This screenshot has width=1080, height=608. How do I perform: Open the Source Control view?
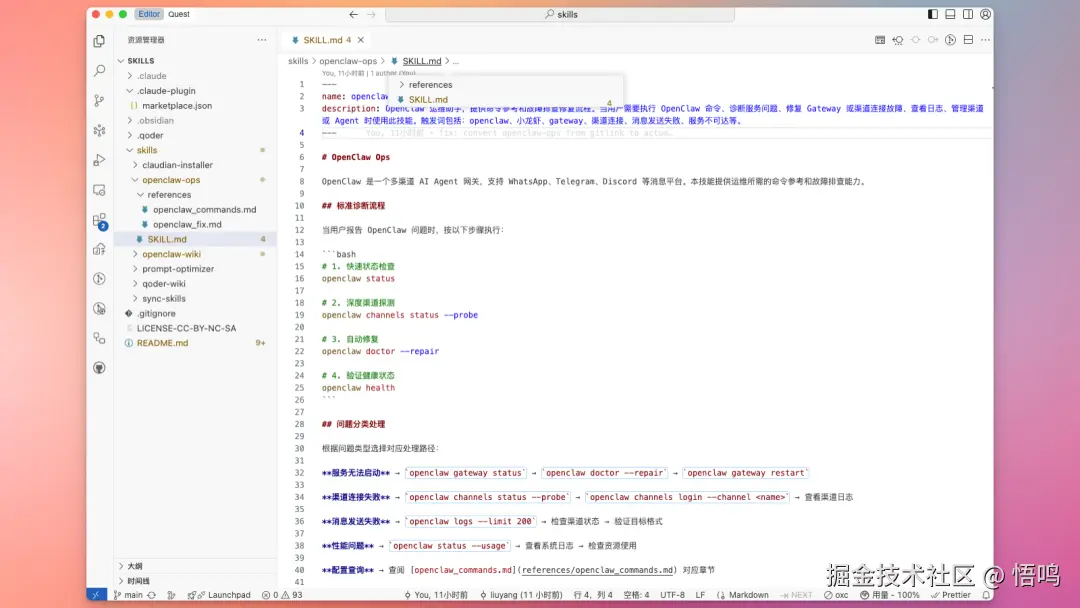point(99,100)
